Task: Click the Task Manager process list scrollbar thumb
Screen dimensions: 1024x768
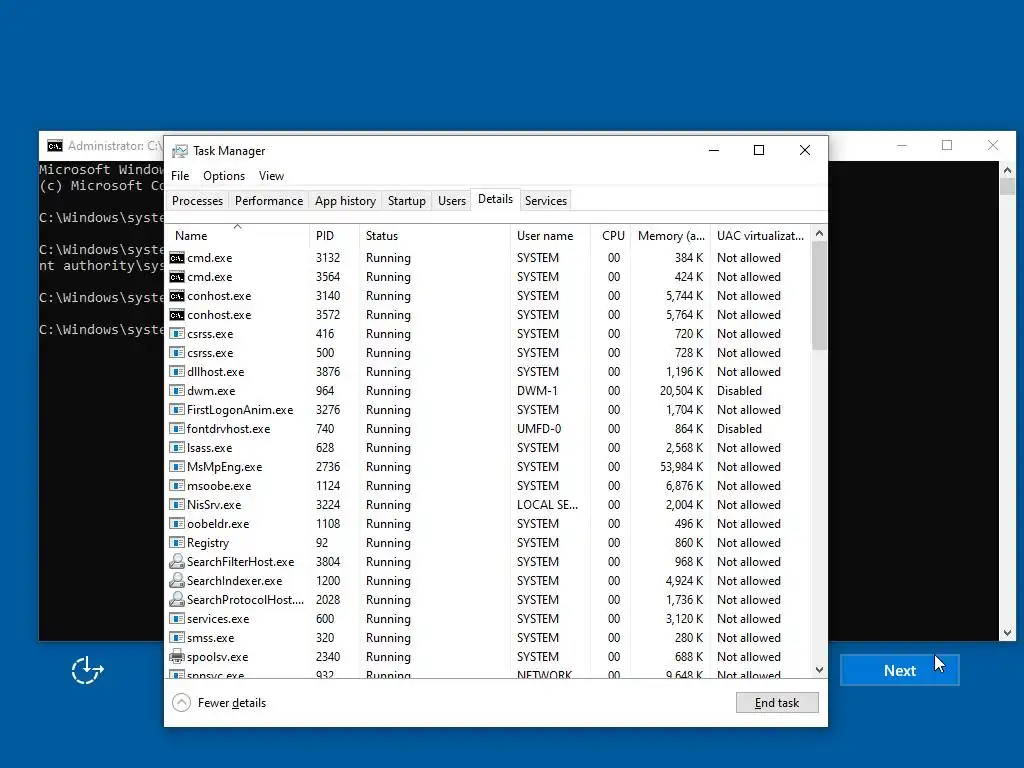Action: click(x=820, y=295)
